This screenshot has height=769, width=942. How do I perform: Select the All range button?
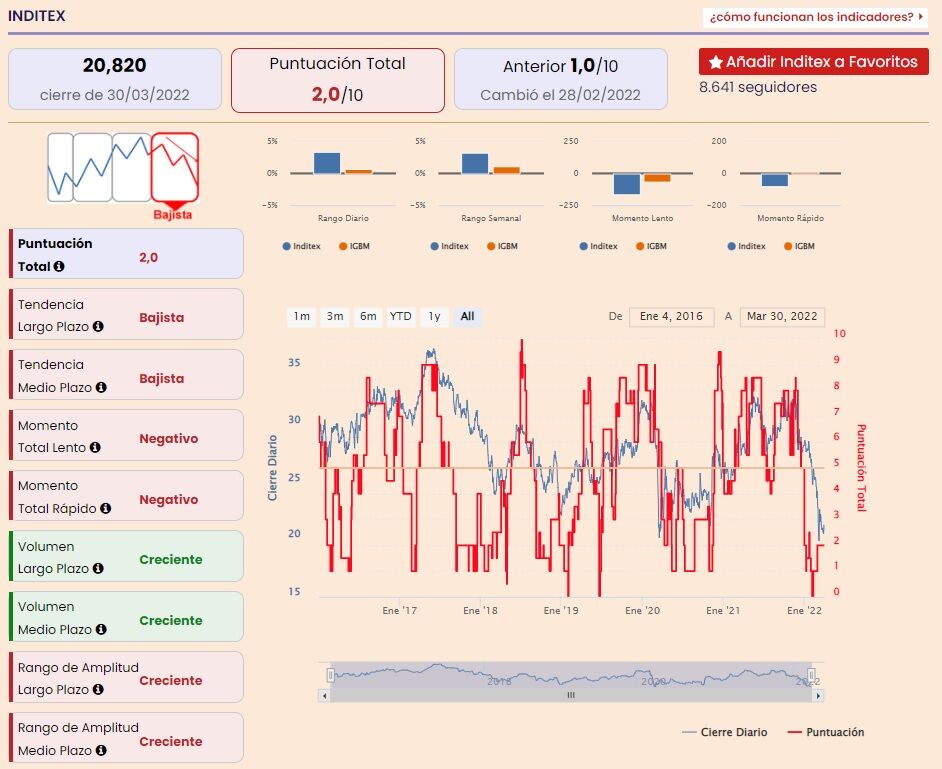(x=467, y=317)
